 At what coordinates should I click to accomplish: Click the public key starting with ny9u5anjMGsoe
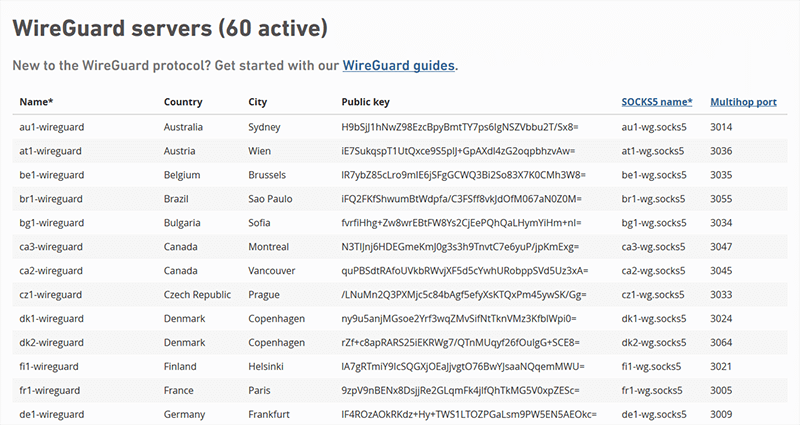459,319
